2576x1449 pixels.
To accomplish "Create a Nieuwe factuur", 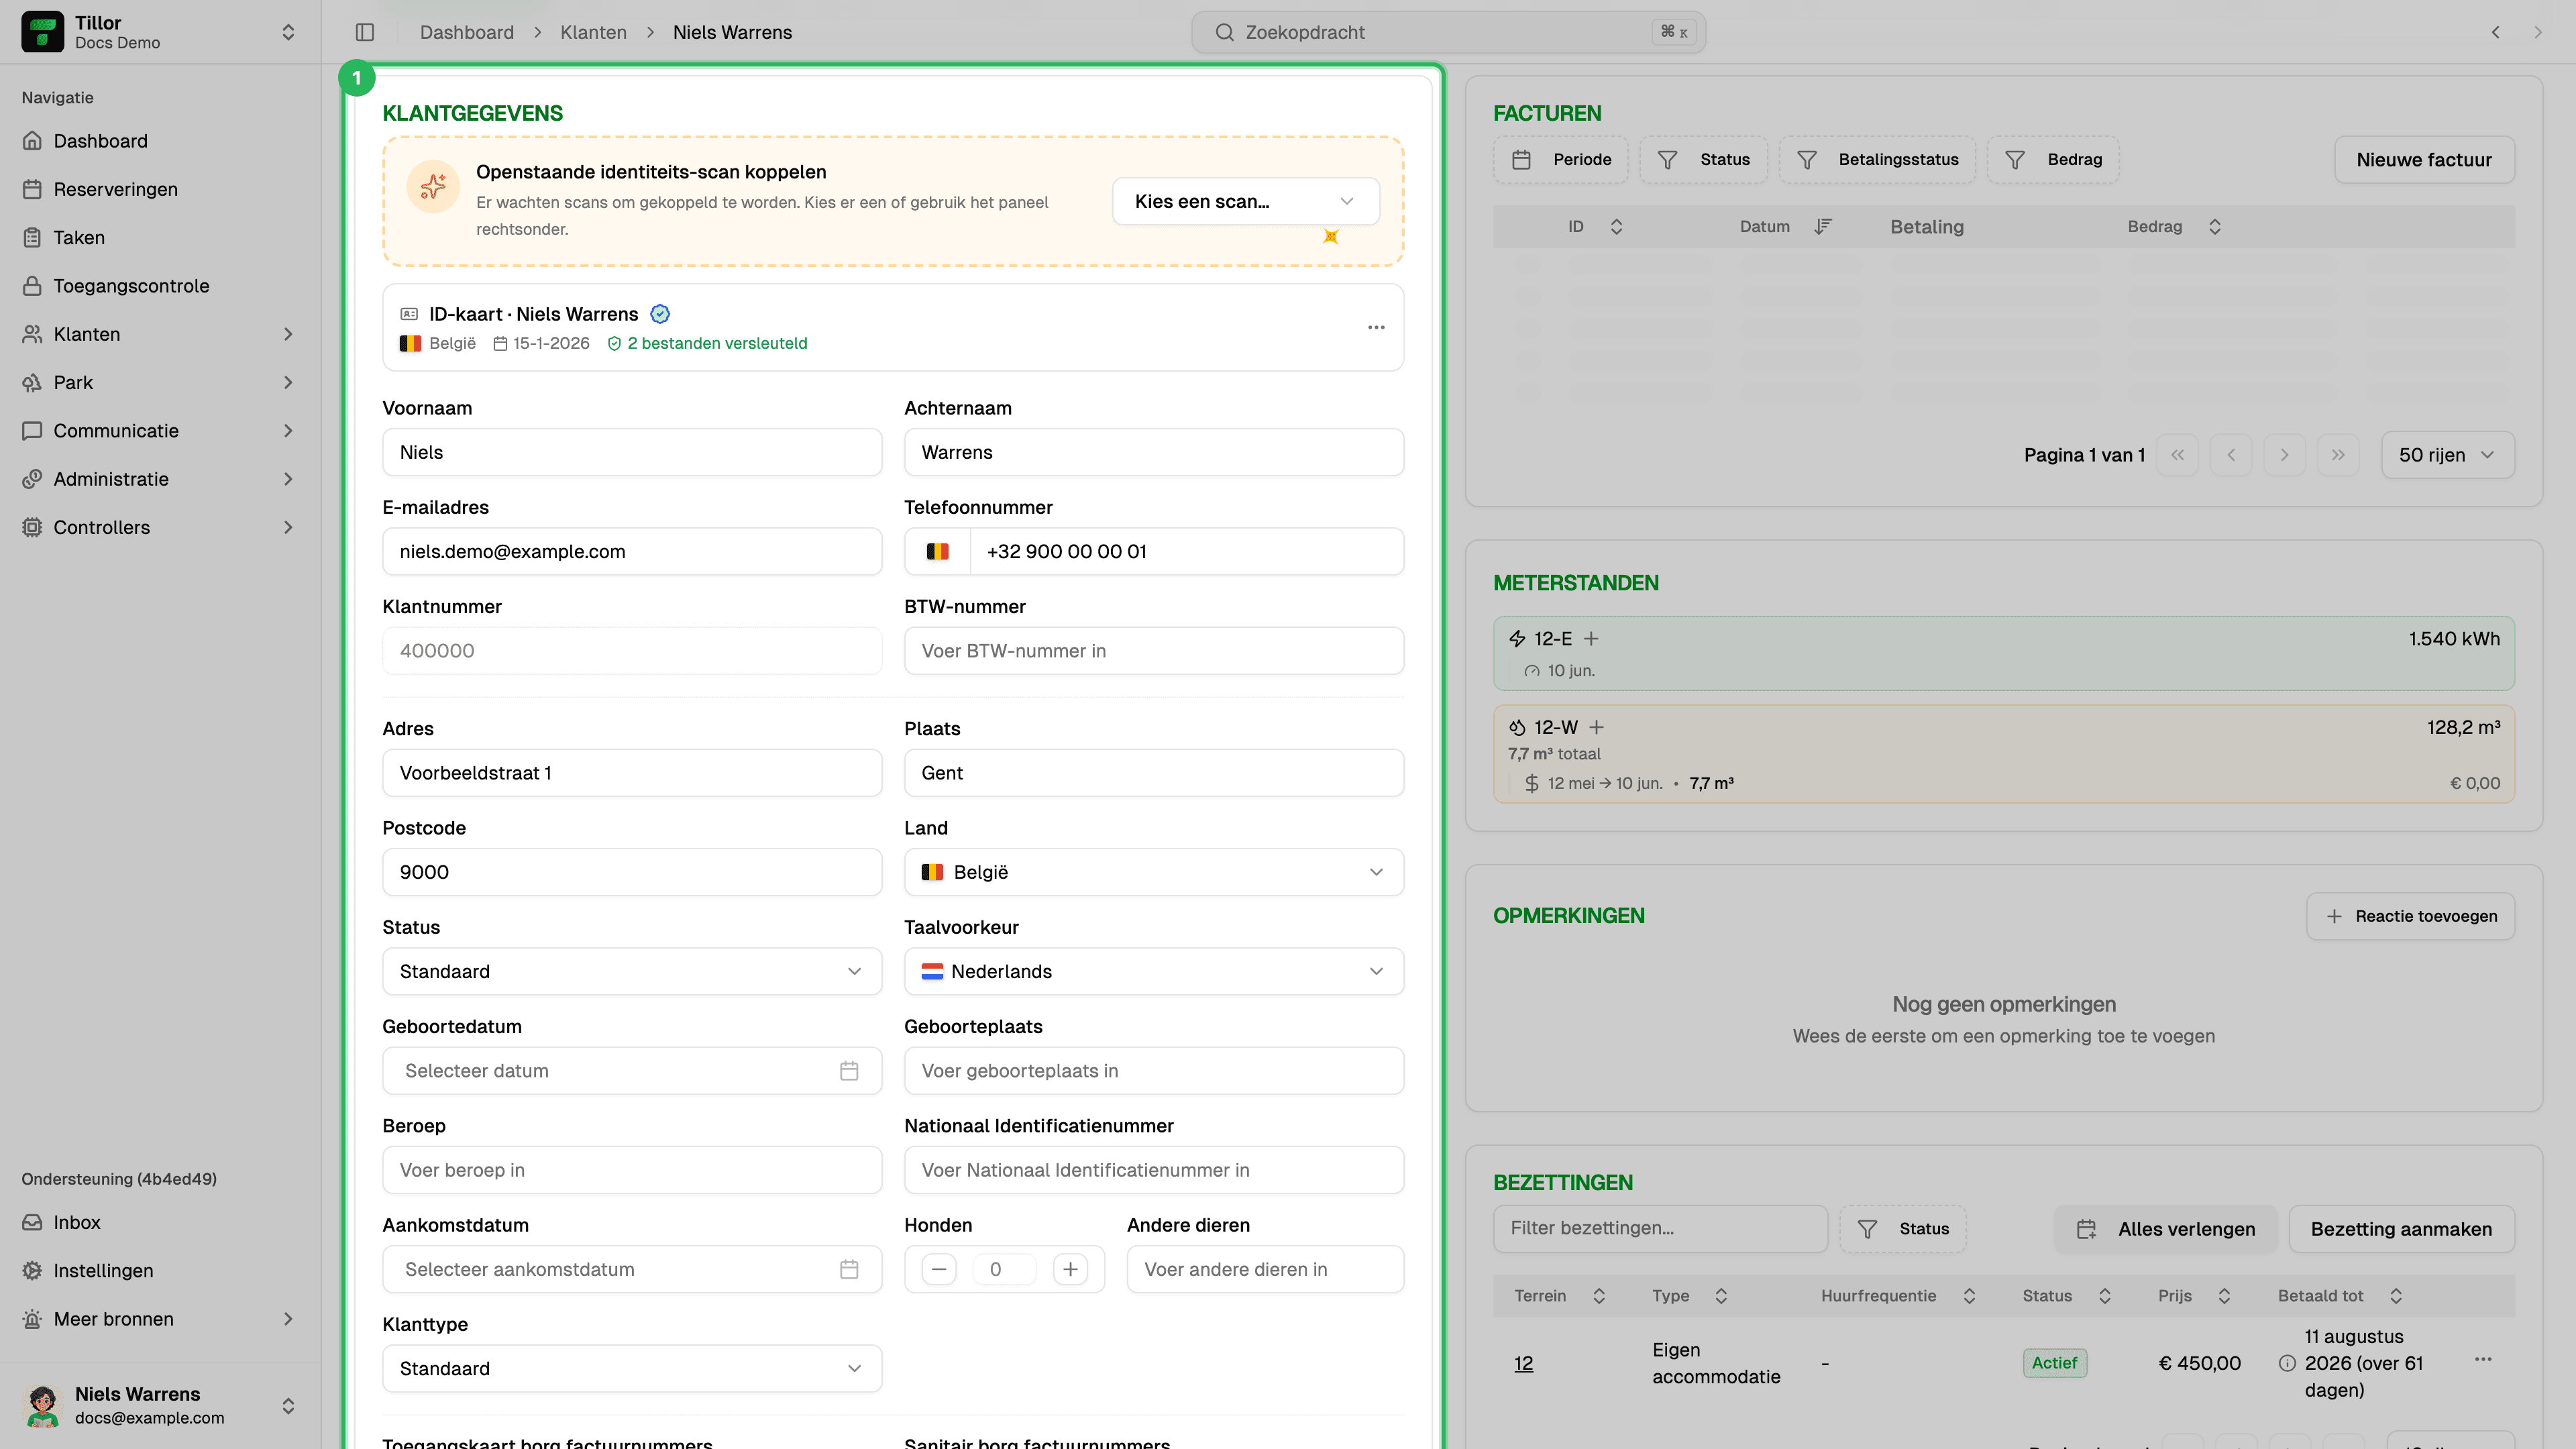I will tap(2424, 159).
